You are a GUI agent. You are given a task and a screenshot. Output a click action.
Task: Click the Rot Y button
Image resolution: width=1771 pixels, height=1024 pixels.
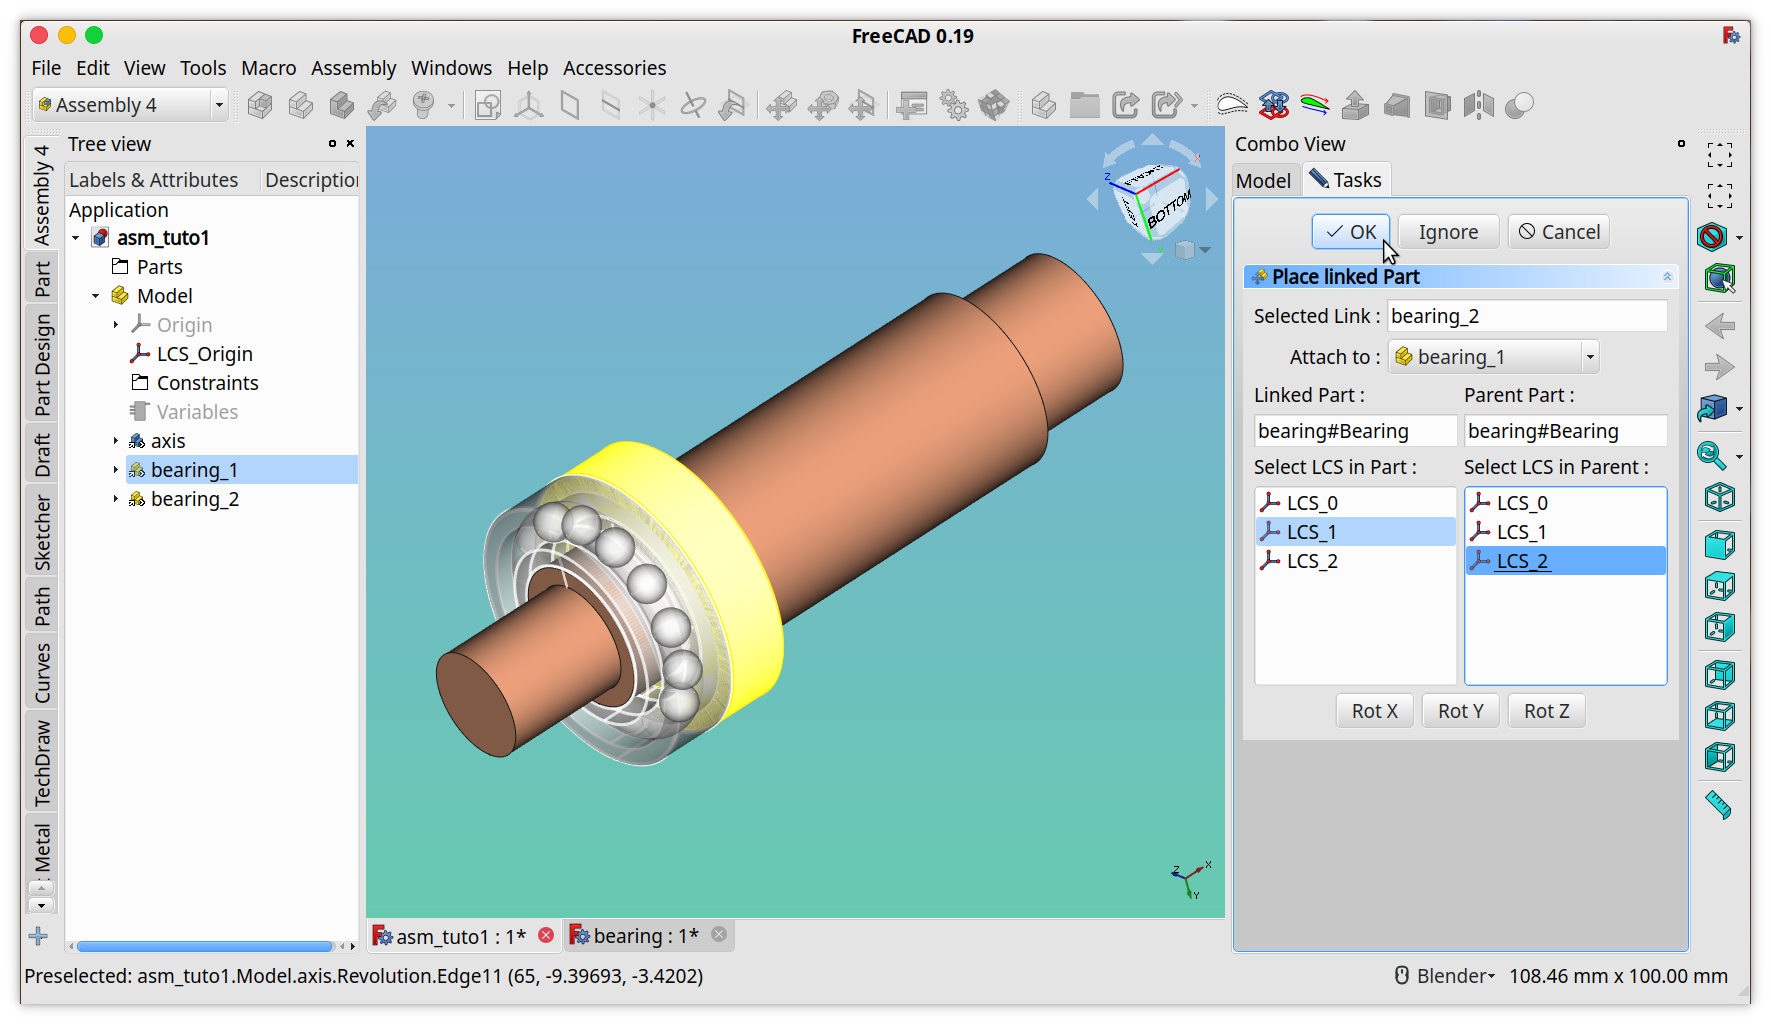tap(1461, 711)
